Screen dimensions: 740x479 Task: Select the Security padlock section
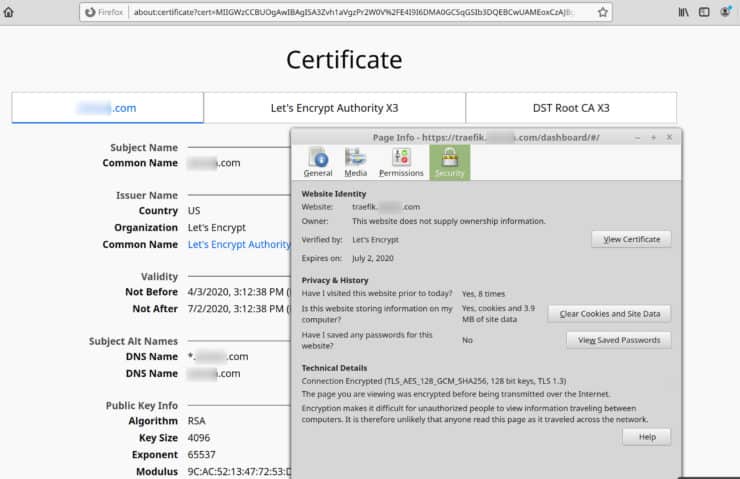[x=449, y=162]
